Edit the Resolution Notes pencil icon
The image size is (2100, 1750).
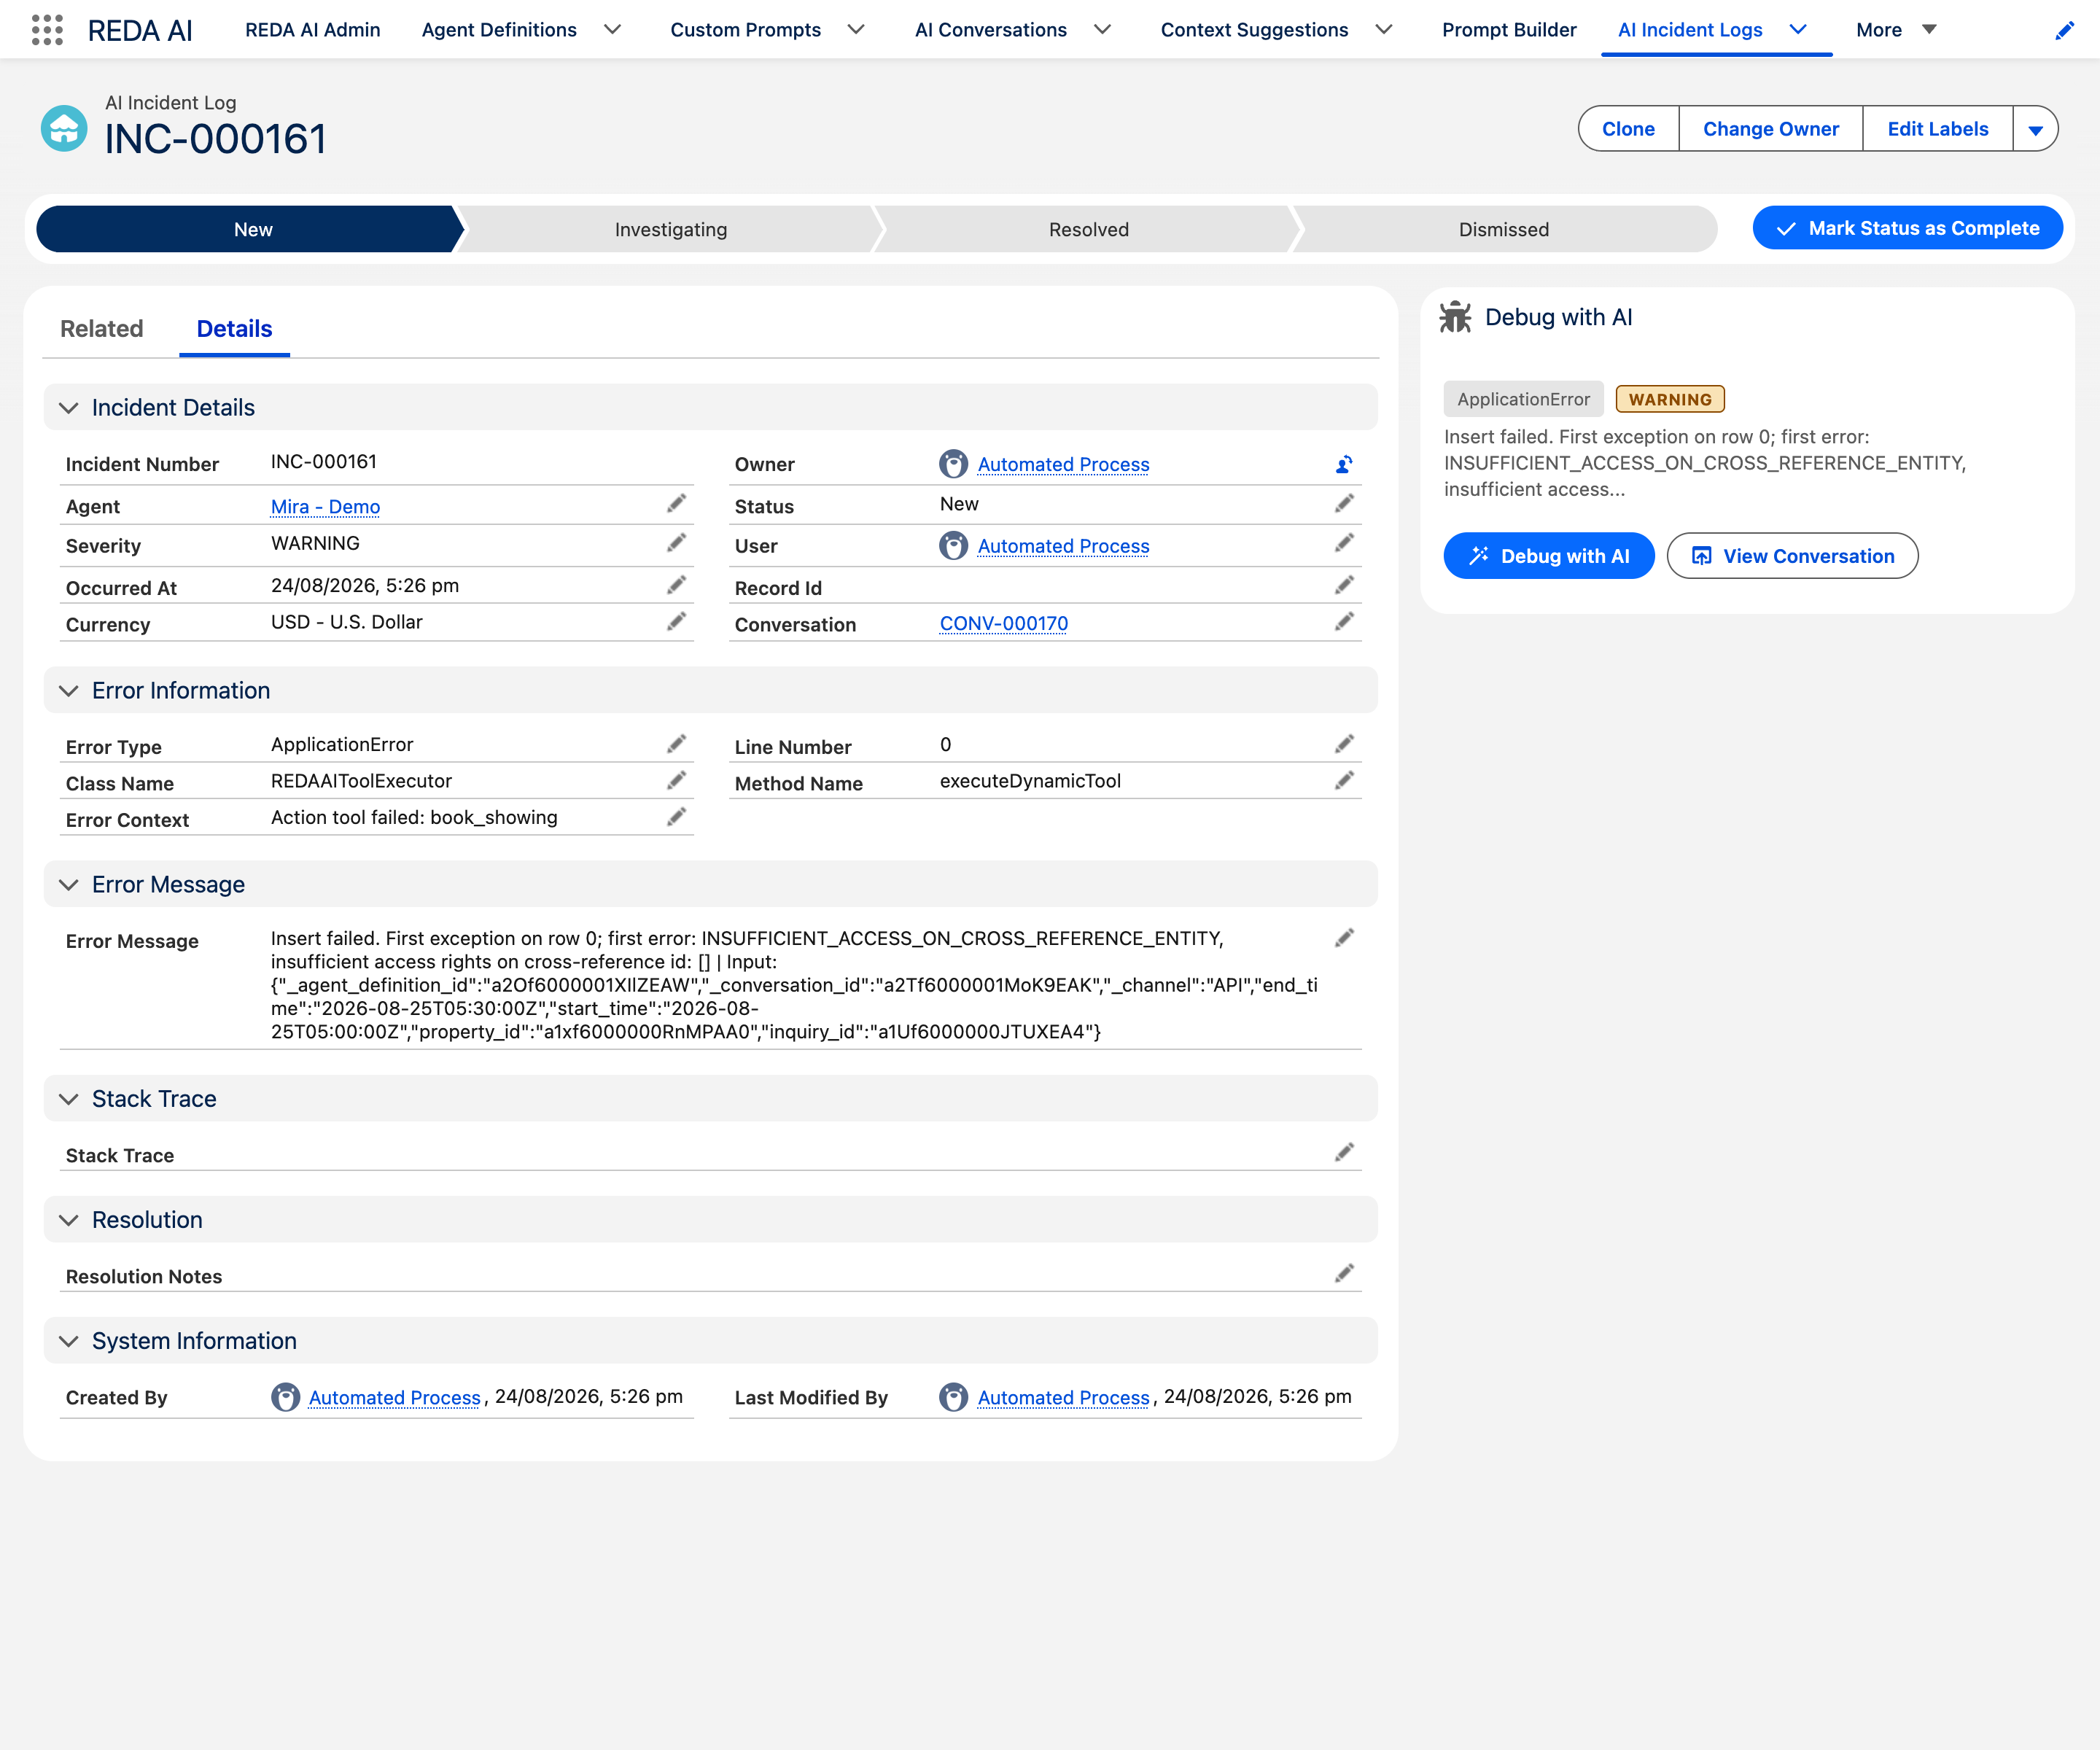pyautogui.click(x=1344, y=1273)
